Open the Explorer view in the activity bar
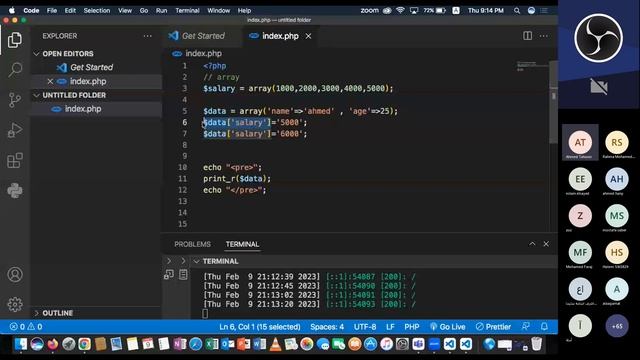The height and width of the screenshot is (360, 640). point(15,40)
